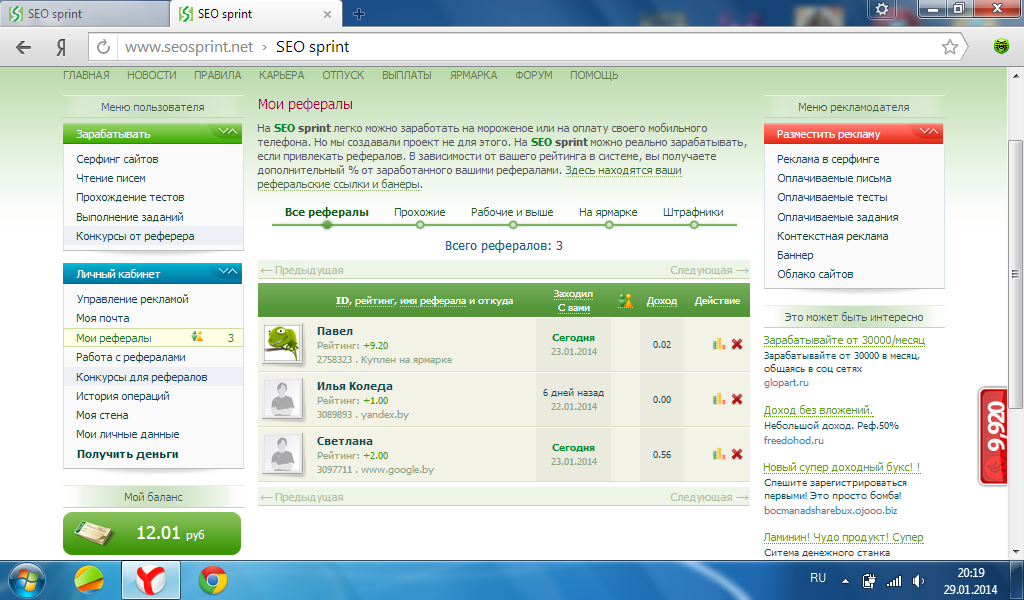This screenshot has width=1024, height=600.
Task: Open Светлана's avatar picture
Action: pos(283,453)
